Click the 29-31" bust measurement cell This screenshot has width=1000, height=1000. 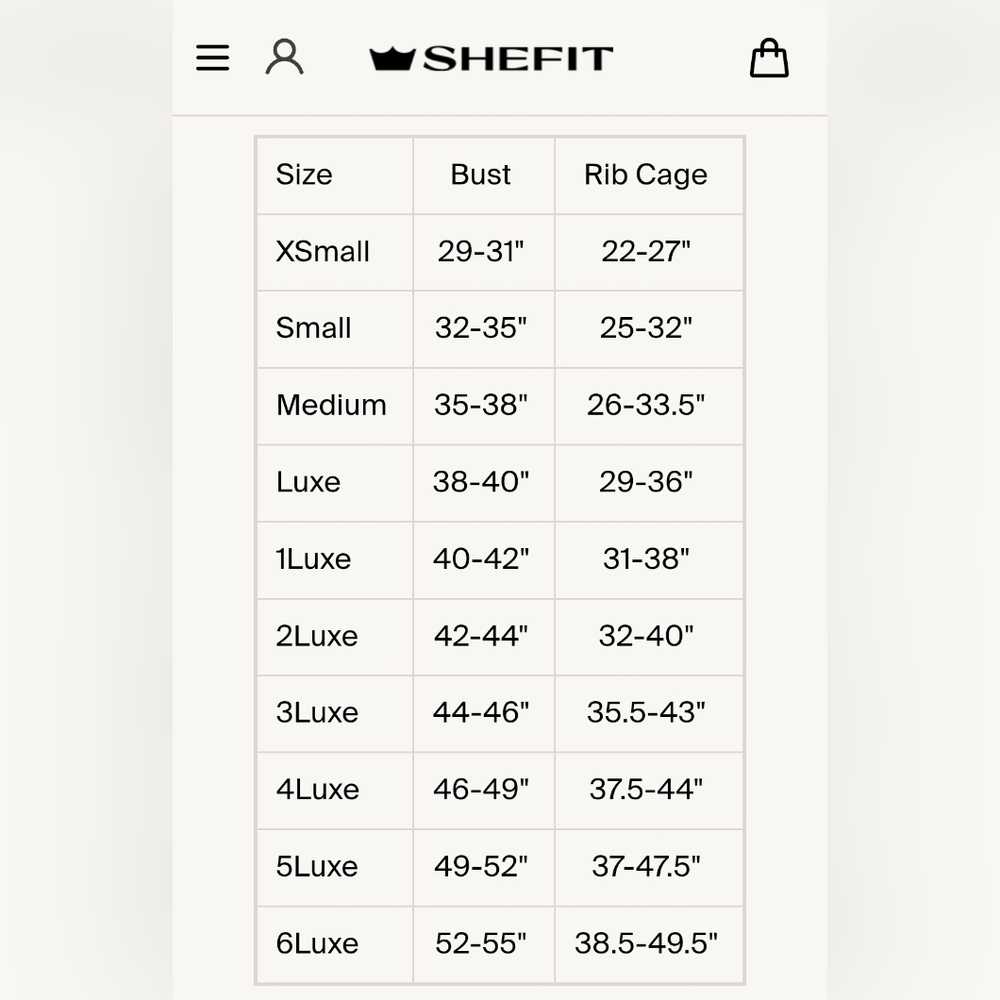click(x=481, y=251)
